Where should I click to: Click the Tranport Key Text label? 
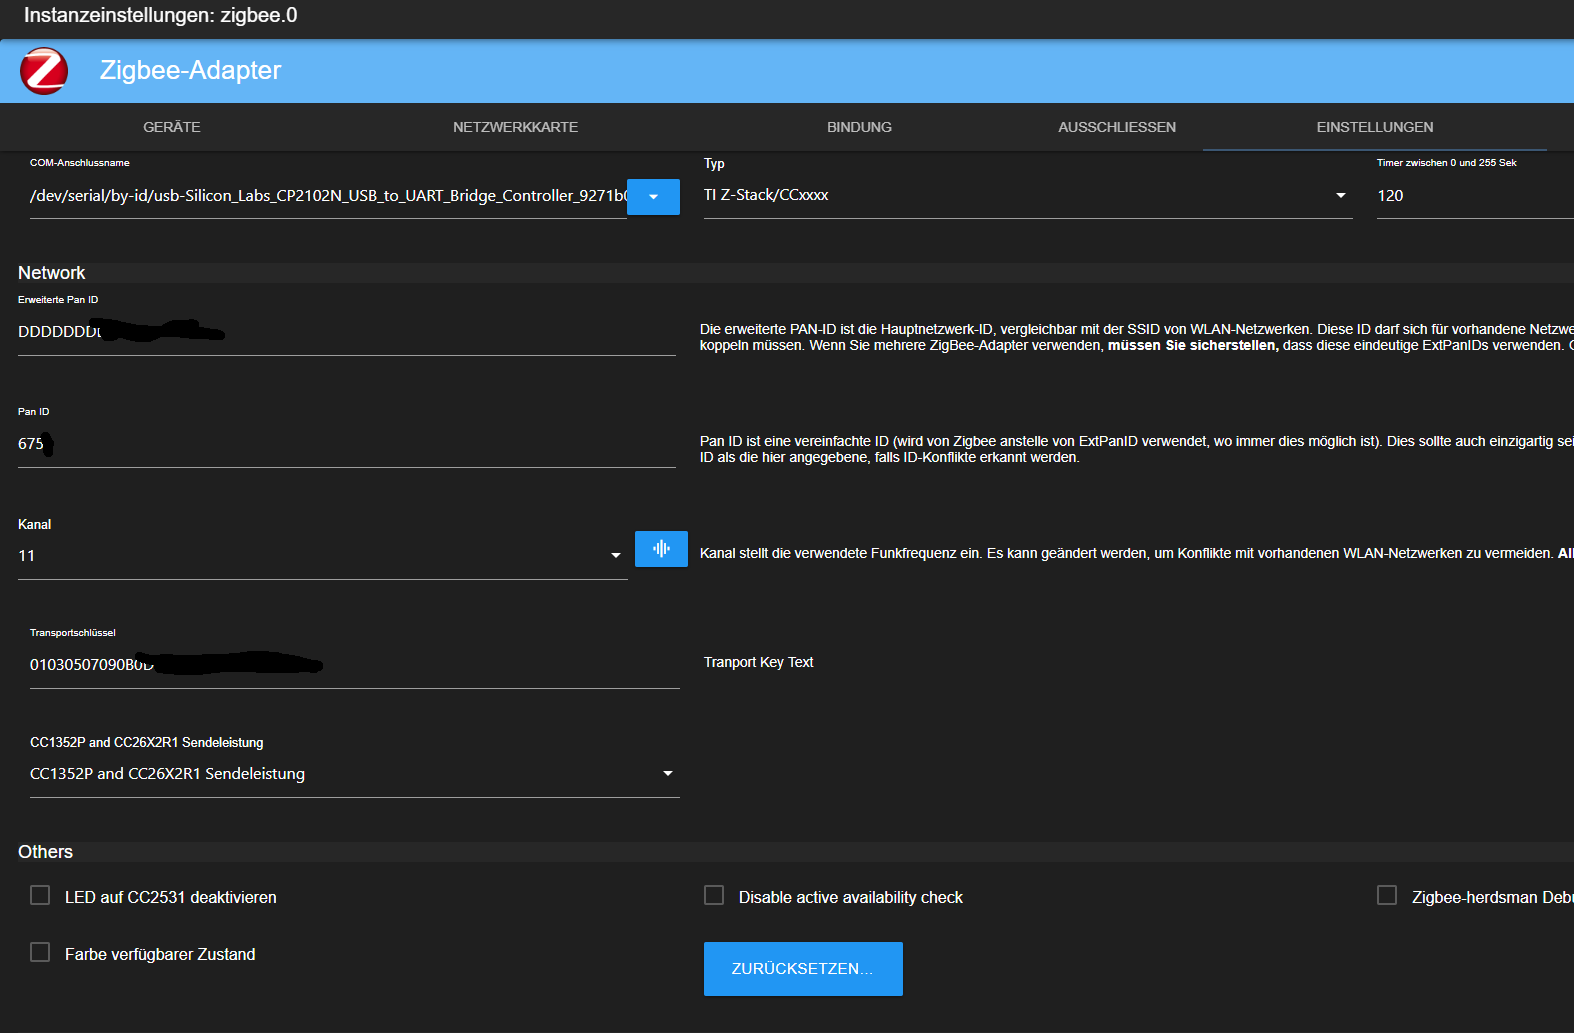click(x=758, y=662)
